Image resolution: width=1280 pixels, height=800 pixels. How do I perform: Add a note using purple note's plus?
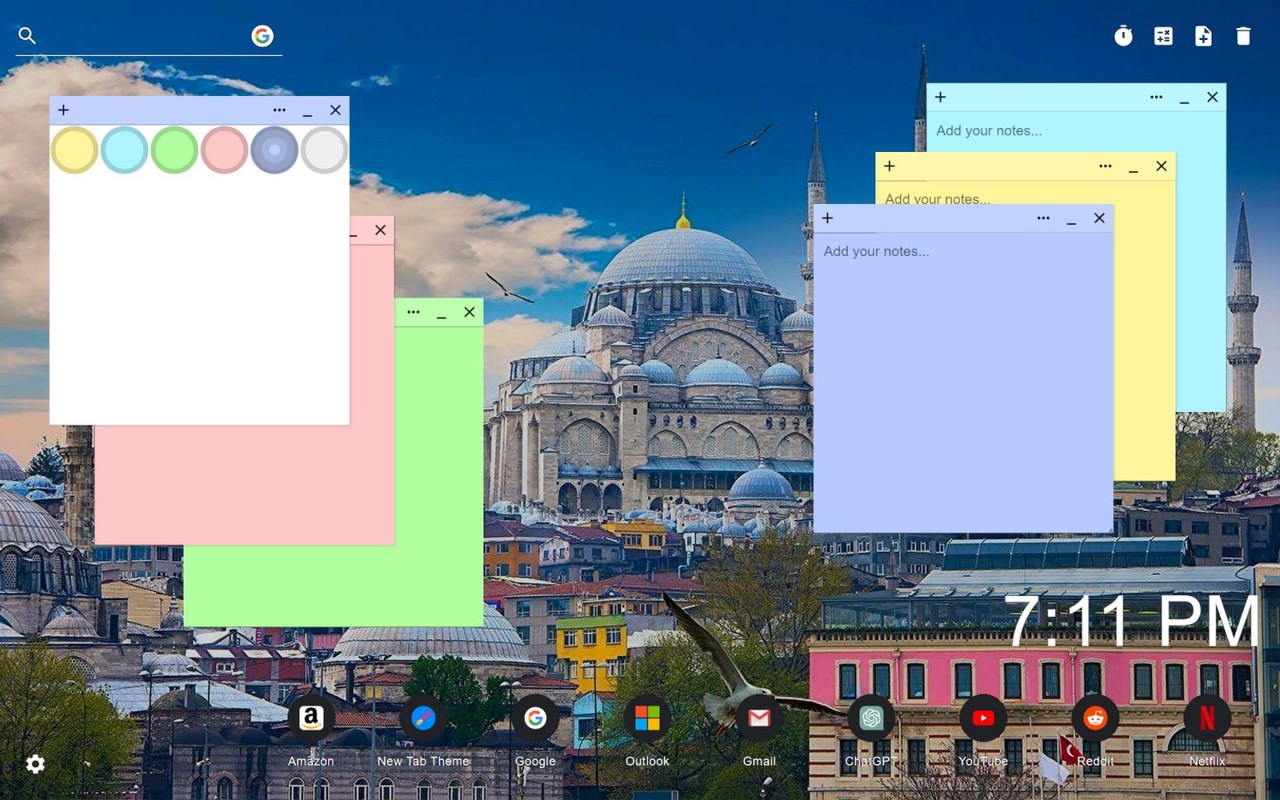tap(827, 218)
